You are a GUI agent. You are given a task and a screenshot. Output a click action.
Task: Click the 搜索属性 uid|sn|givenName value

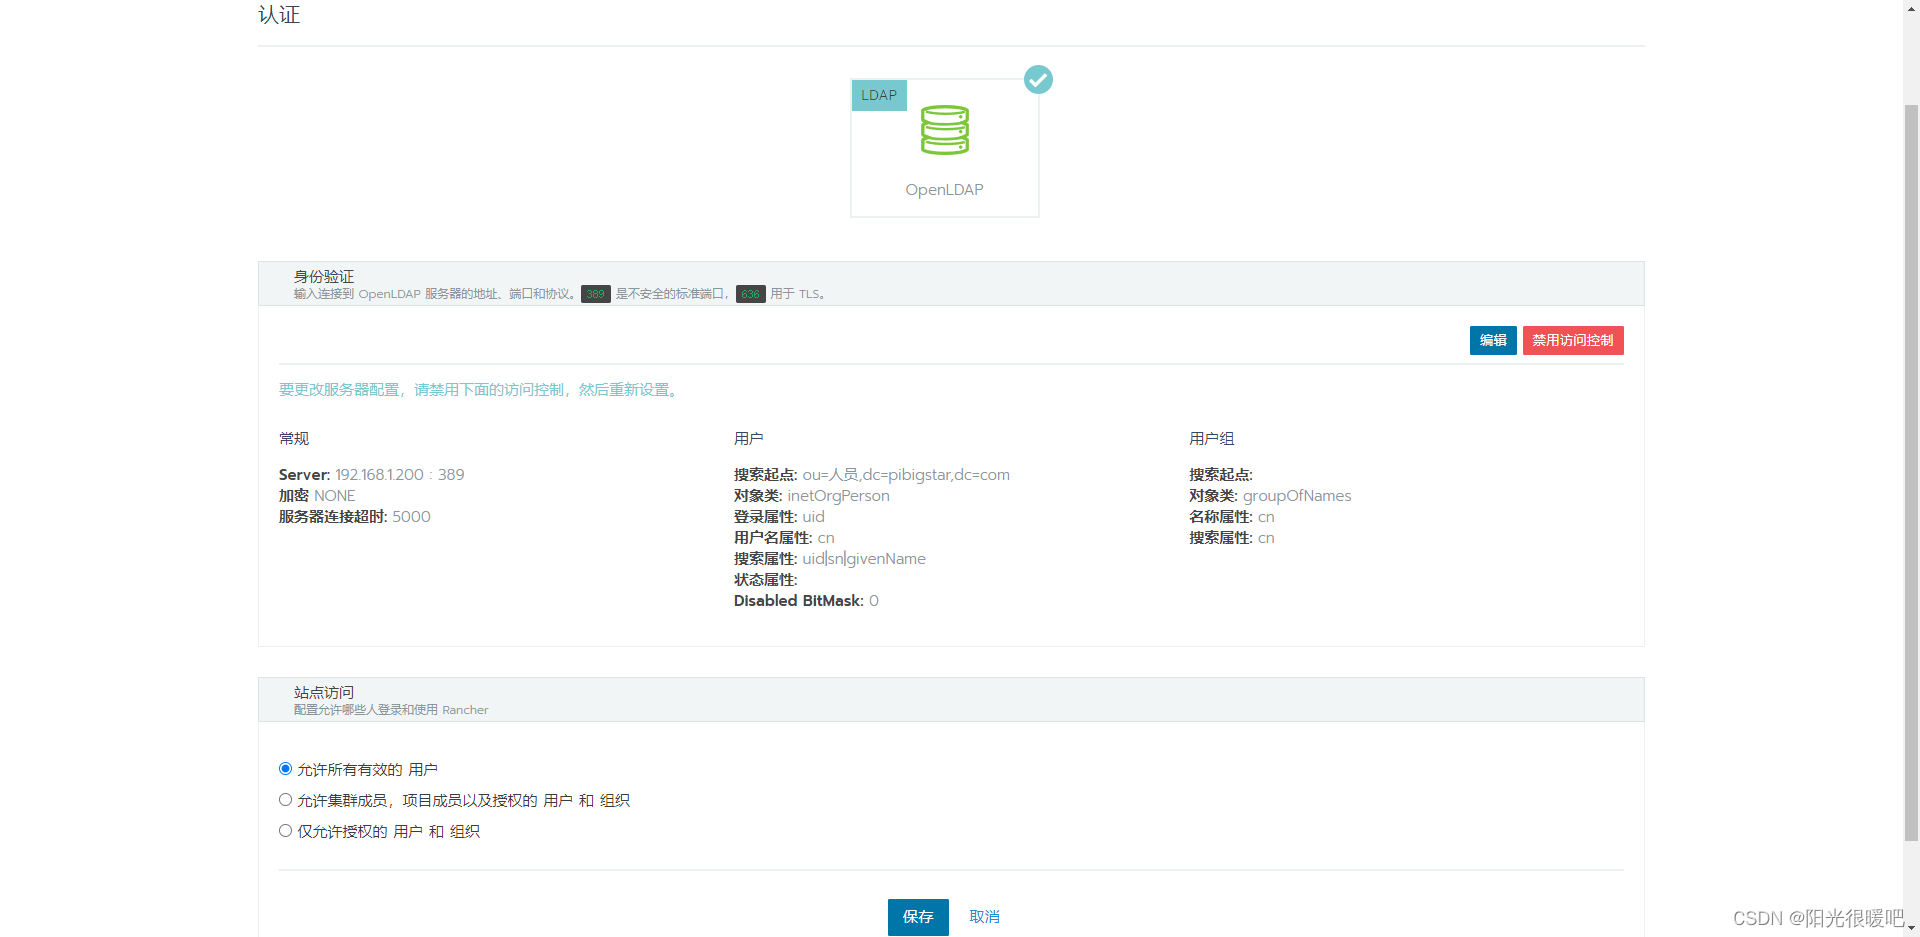[x=864, y=559]
